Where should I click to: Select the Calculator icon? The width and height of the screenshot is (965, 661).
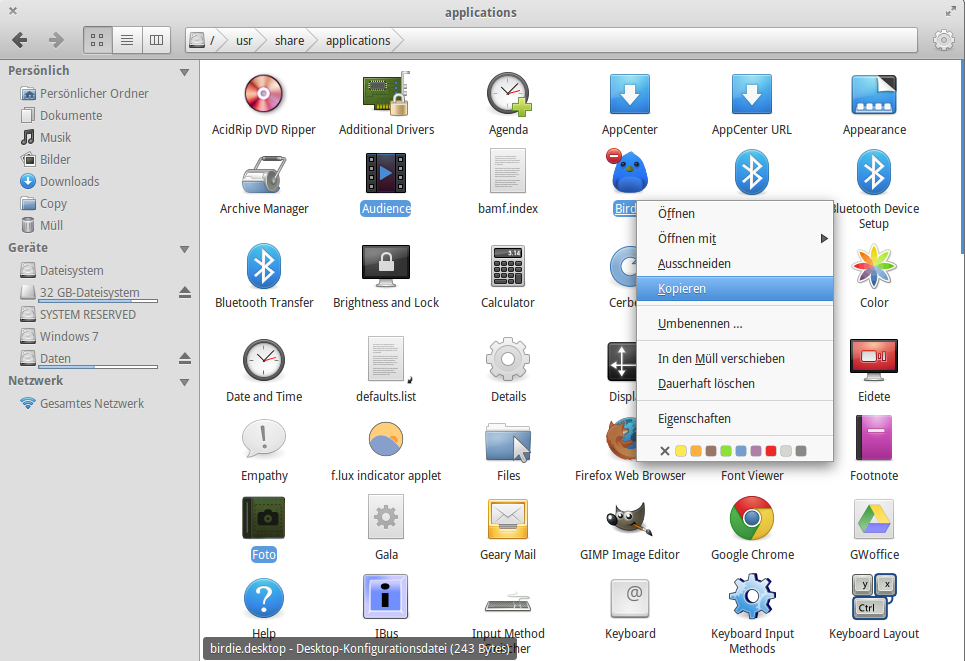click(508, 266)
